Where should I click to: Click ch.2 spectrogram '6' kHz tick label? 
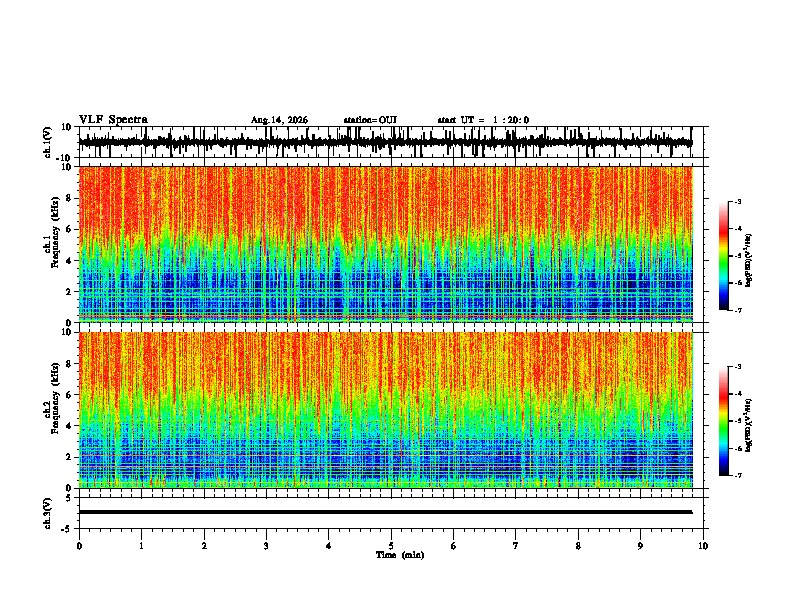(69, 395)
